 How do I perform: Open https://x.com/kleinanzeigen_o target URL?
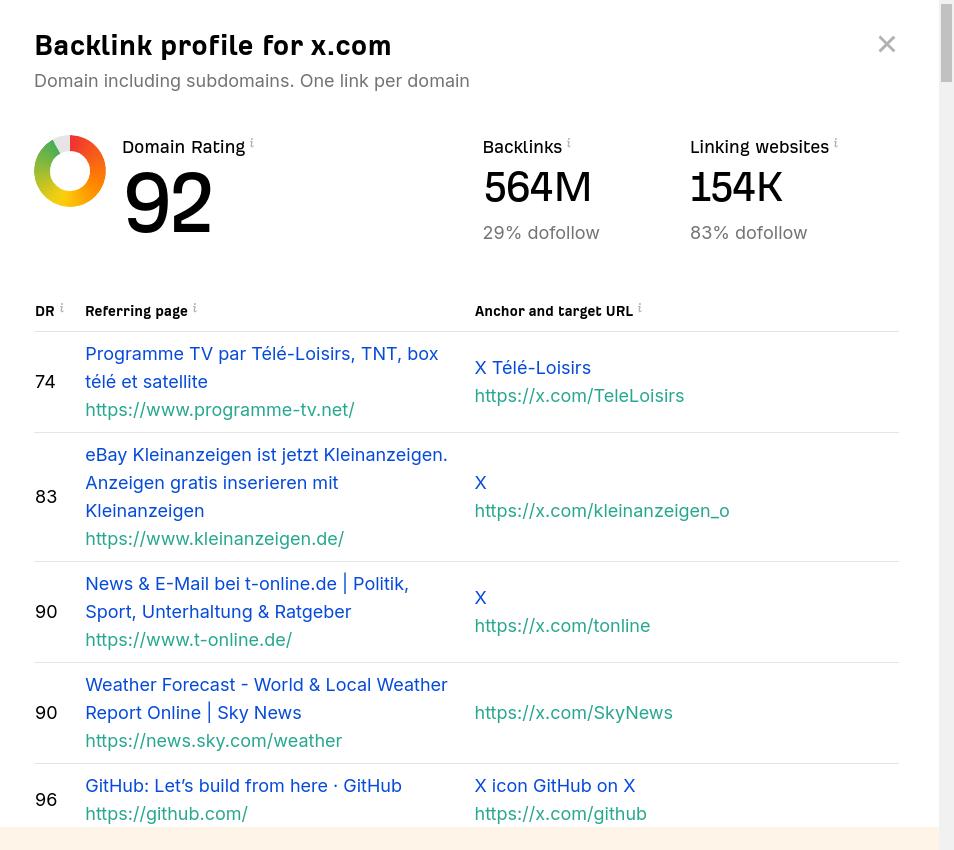pyautogui.click(x=602, y=510)
